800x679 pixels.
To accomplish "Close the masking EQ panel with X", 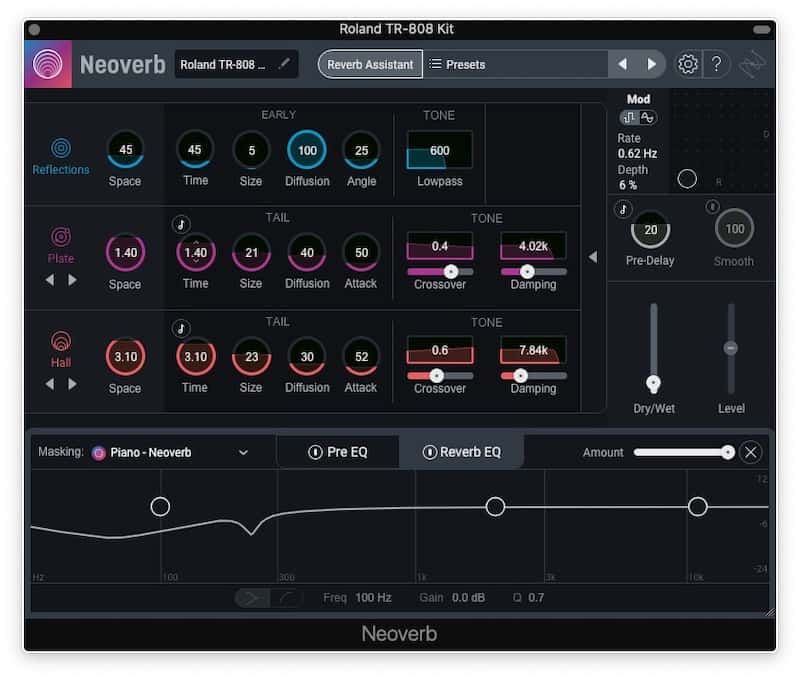I will 751,452.
